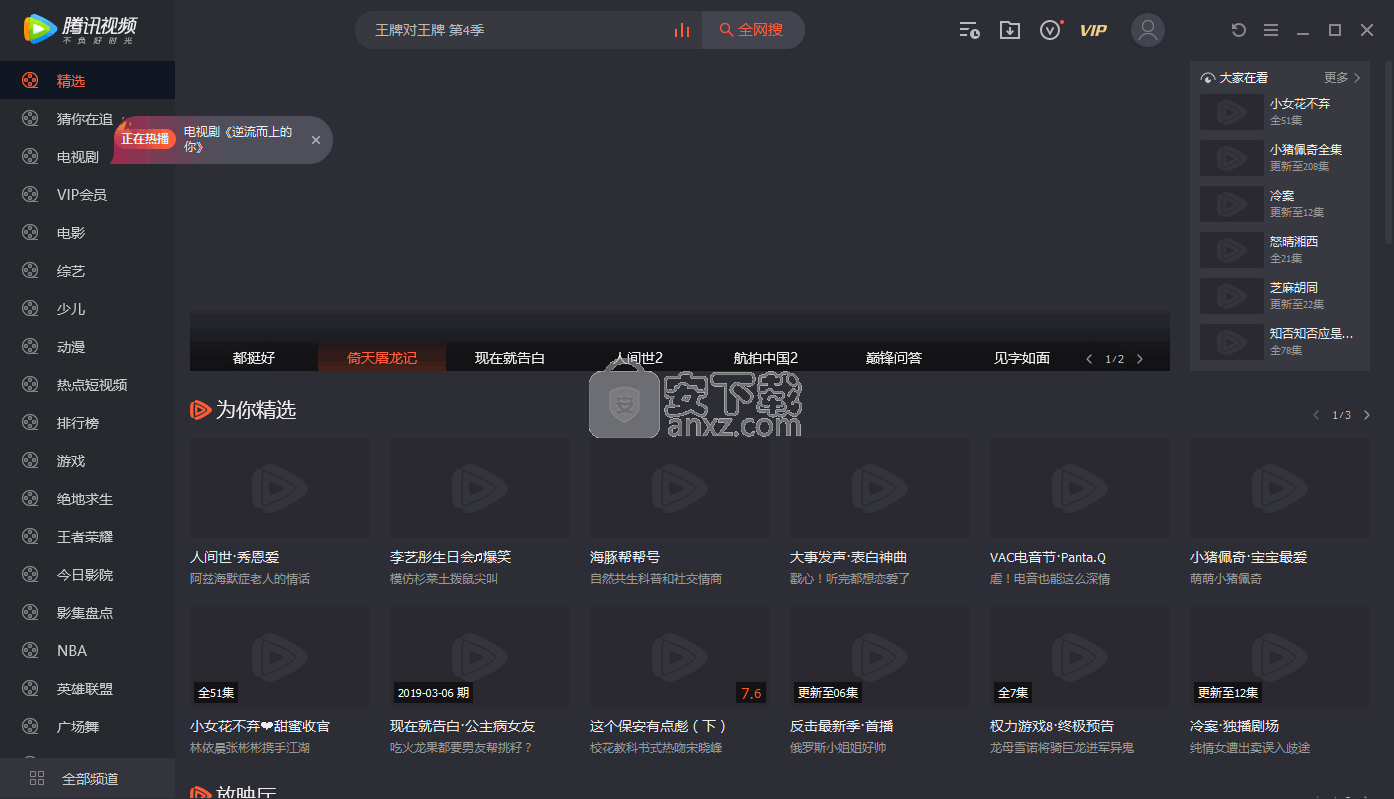Select 王者荣耀 channel in sidebar
The height and width of the screenshot is (799, 1394).
click(x=84, y=537)
